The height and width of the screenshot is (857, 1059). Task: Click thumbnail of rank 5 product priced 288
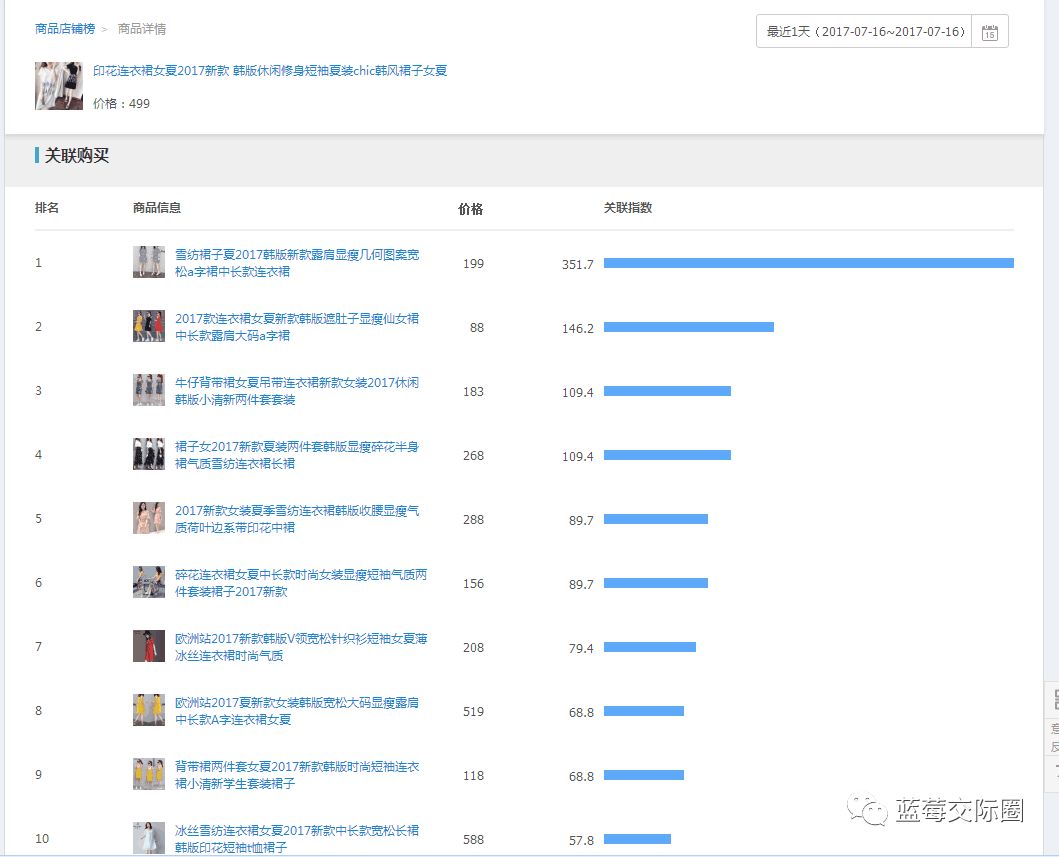149,518
